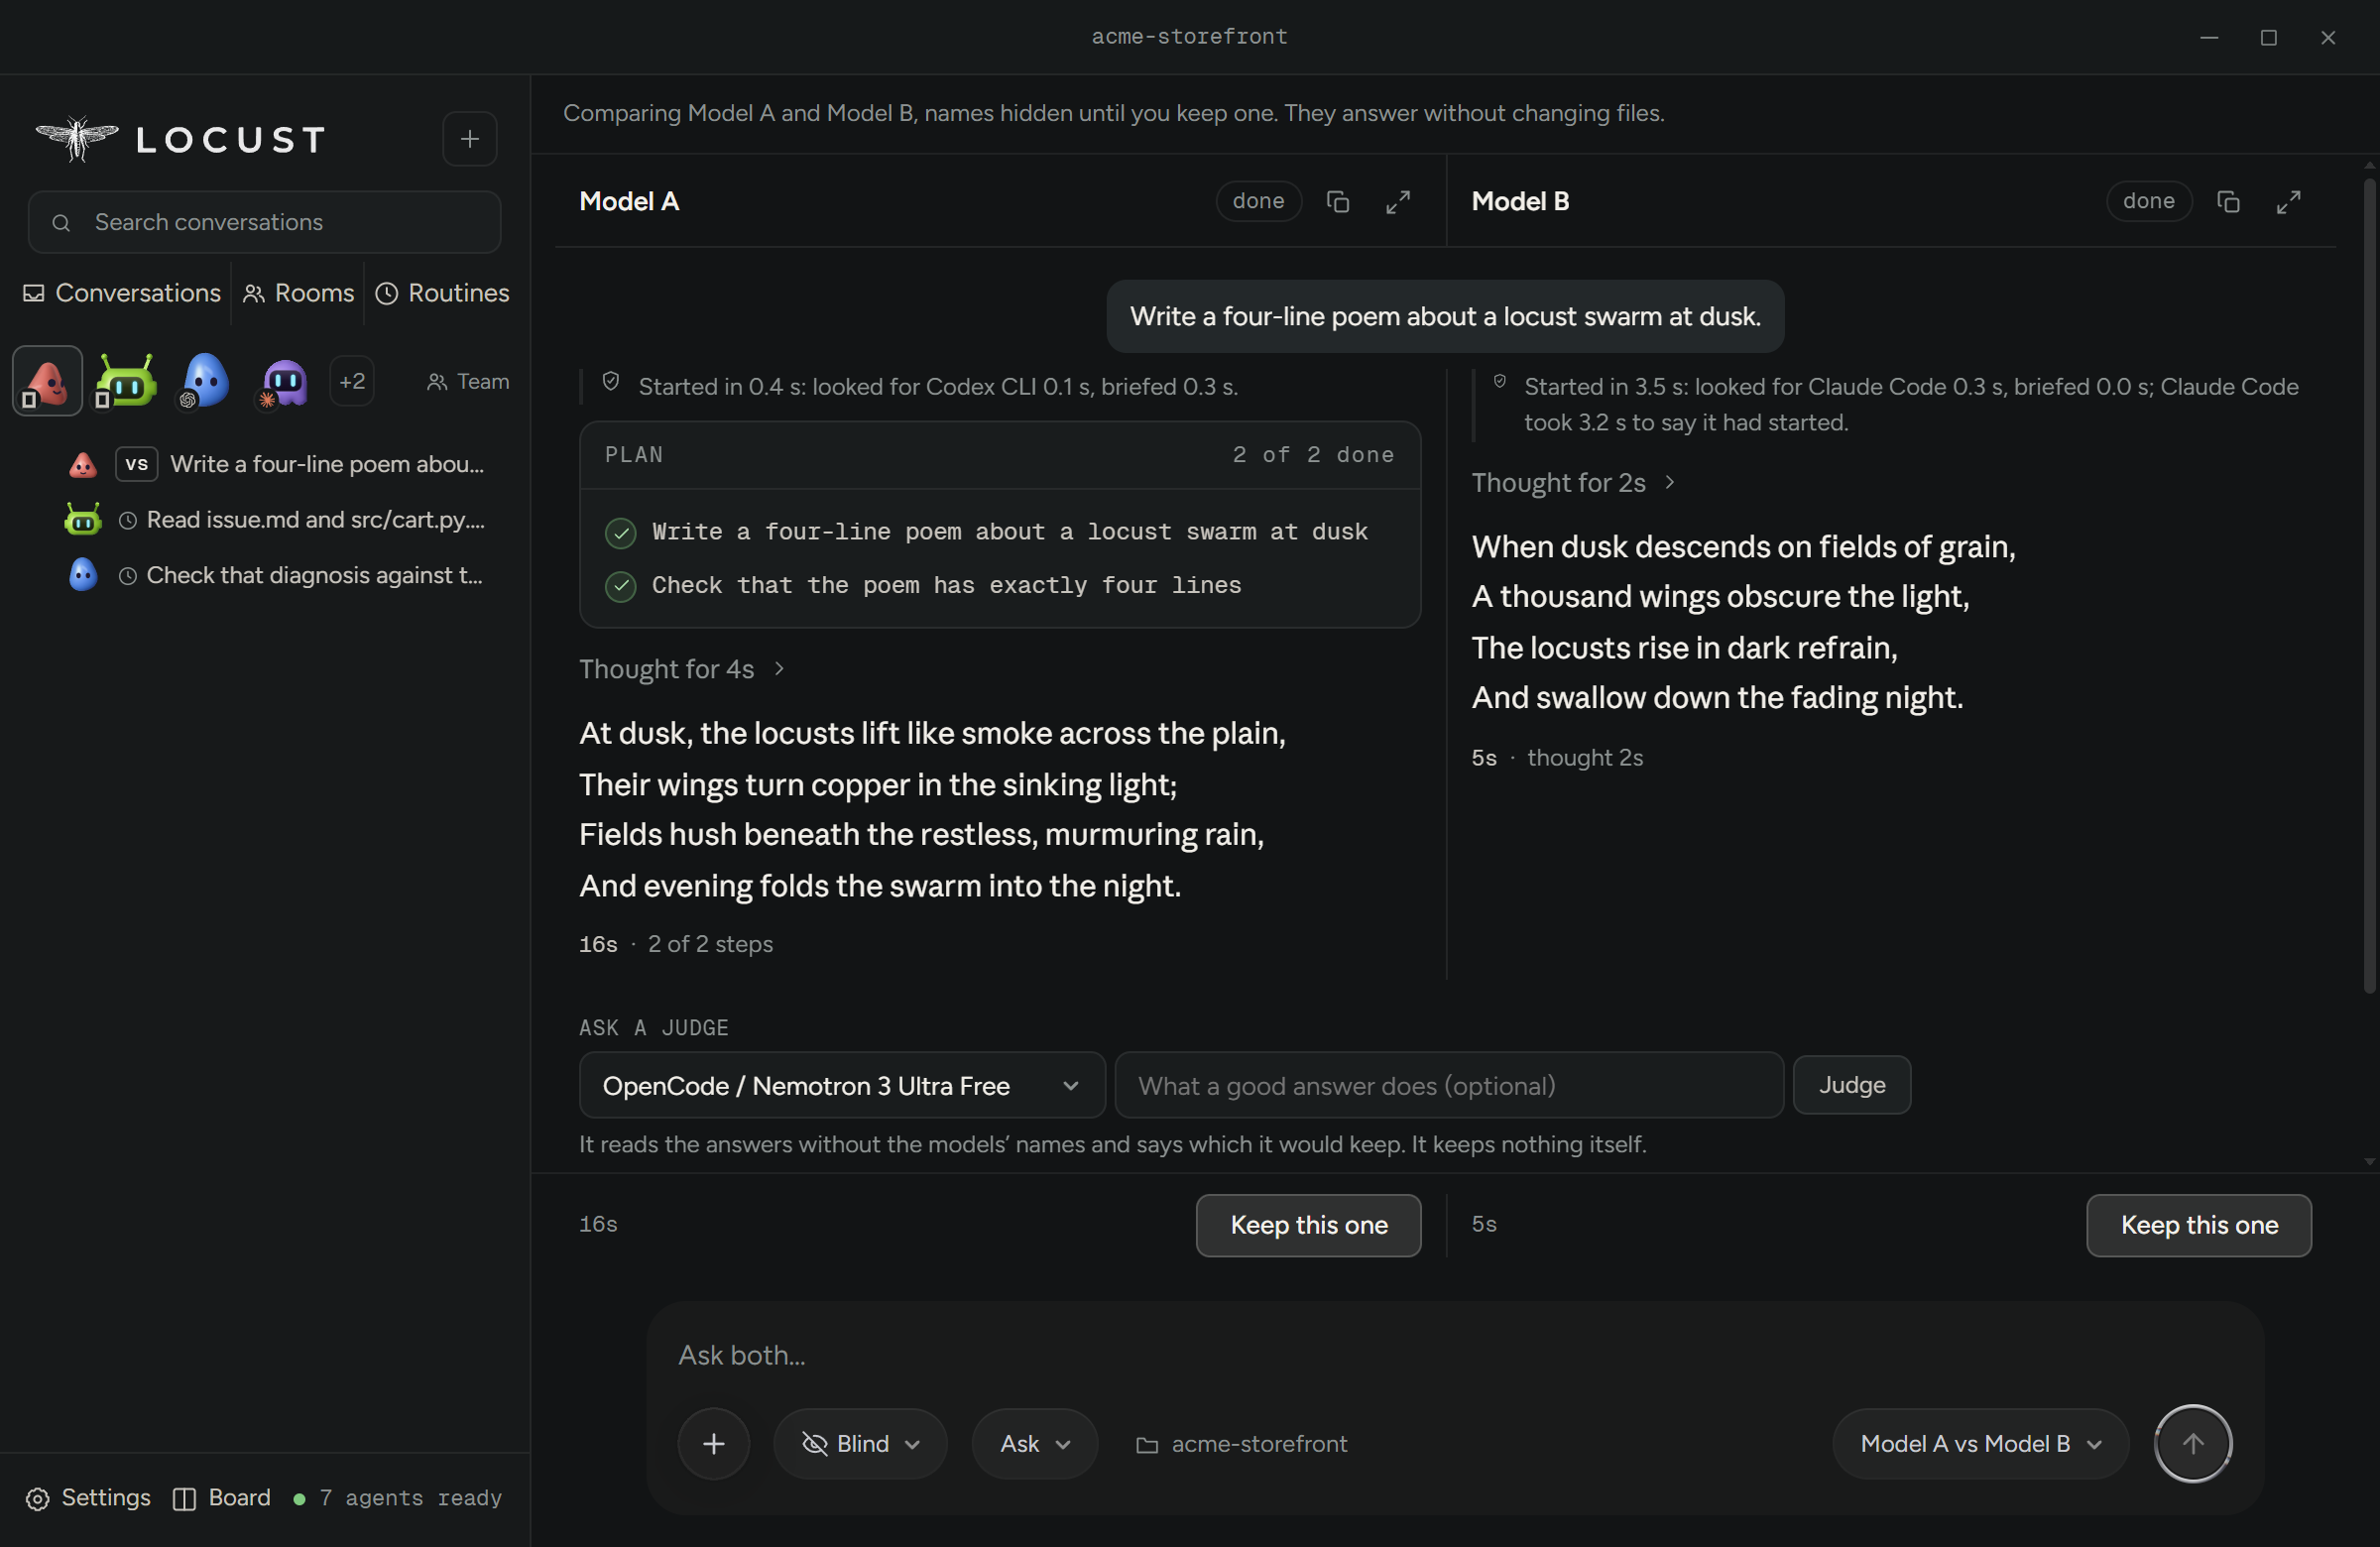The image size is (2380, 1547).
Task: Copy Model B's answer
Action: [2227, 202]
